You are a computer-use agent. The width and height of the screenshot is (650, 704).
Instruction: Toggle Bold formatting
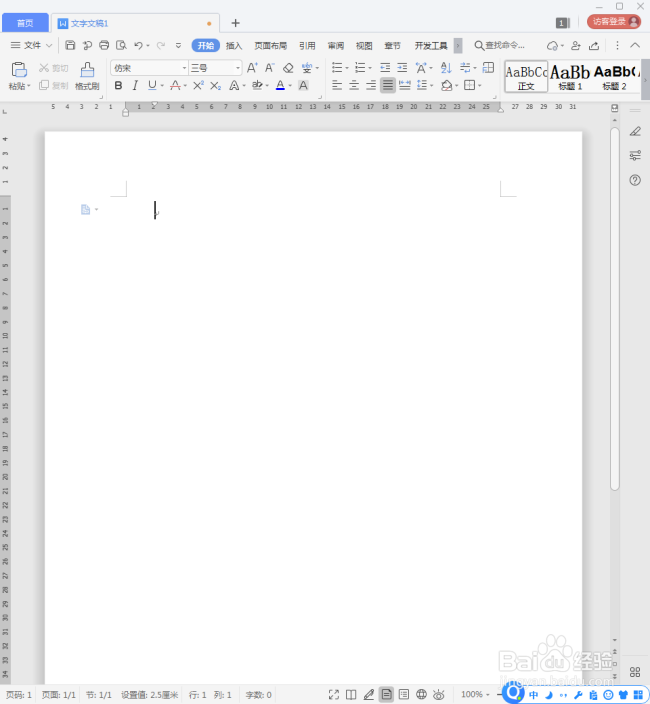[x=118, y=85]
